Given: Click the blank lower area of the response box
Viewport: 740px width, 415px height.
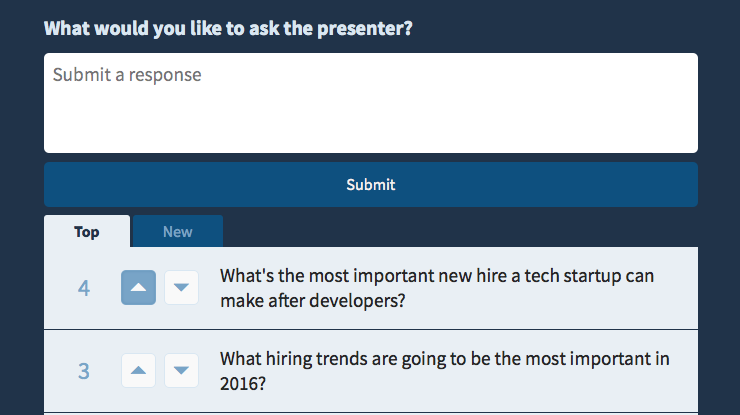Looking at the screenshot, I should click(371, 123).
